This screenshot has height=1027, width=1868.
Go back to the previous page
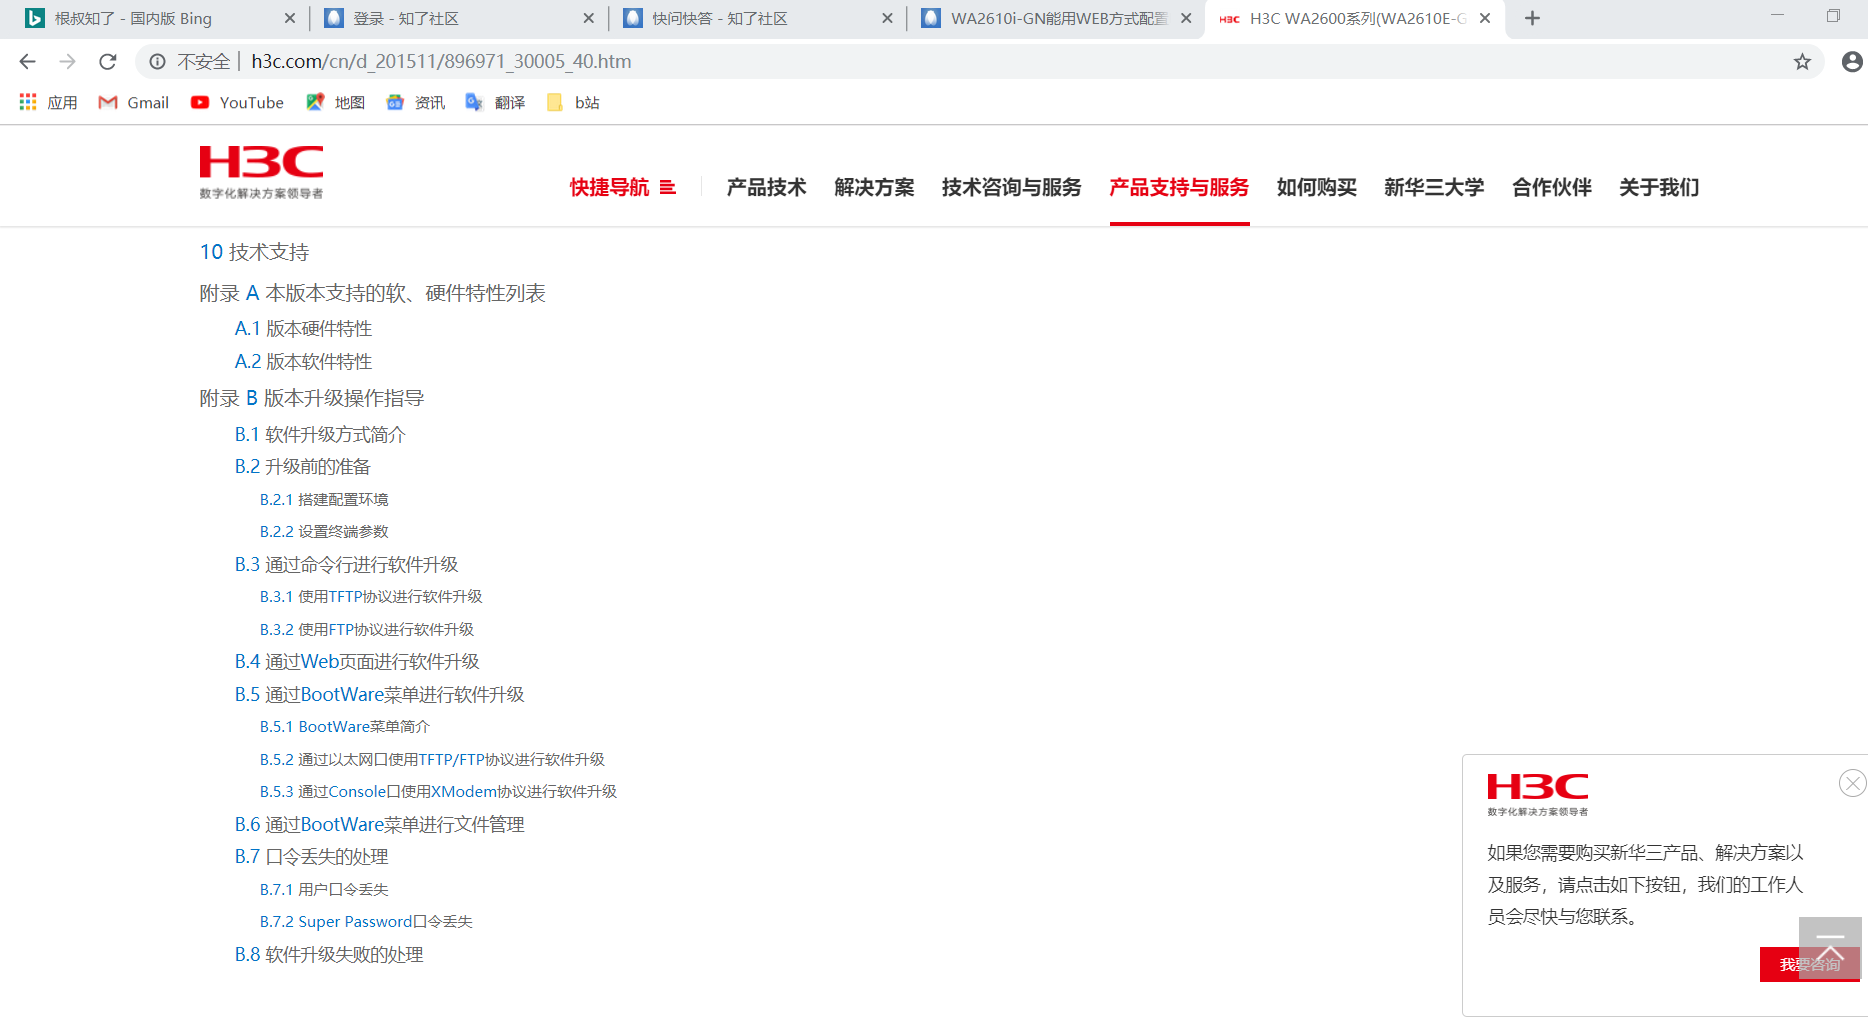coord(27,62)
